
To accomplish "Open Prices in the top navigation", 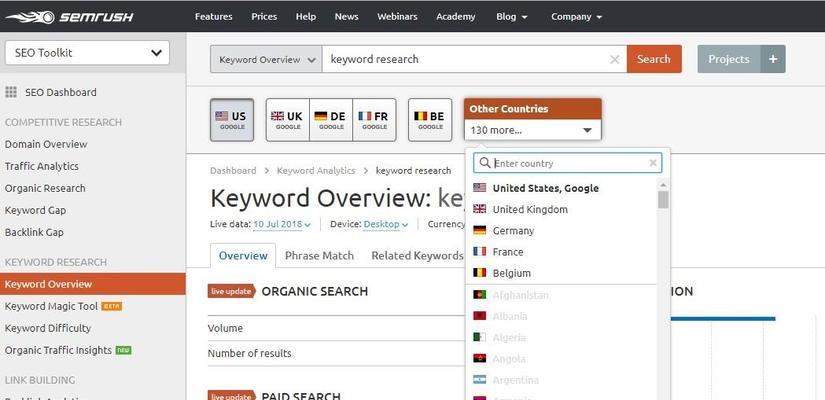I will pos(264,17).
